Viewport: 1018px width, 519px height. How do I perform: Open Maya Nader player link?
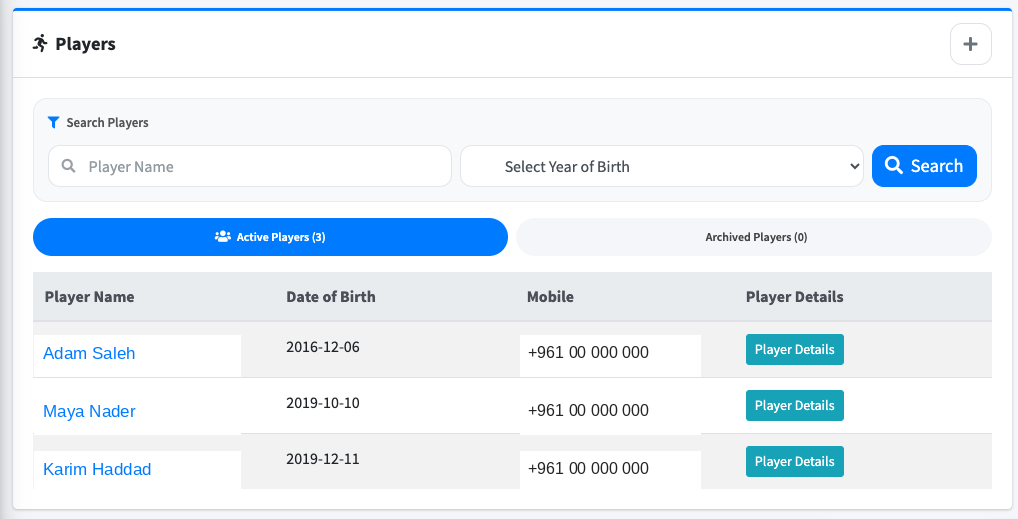tap(89, 411)
